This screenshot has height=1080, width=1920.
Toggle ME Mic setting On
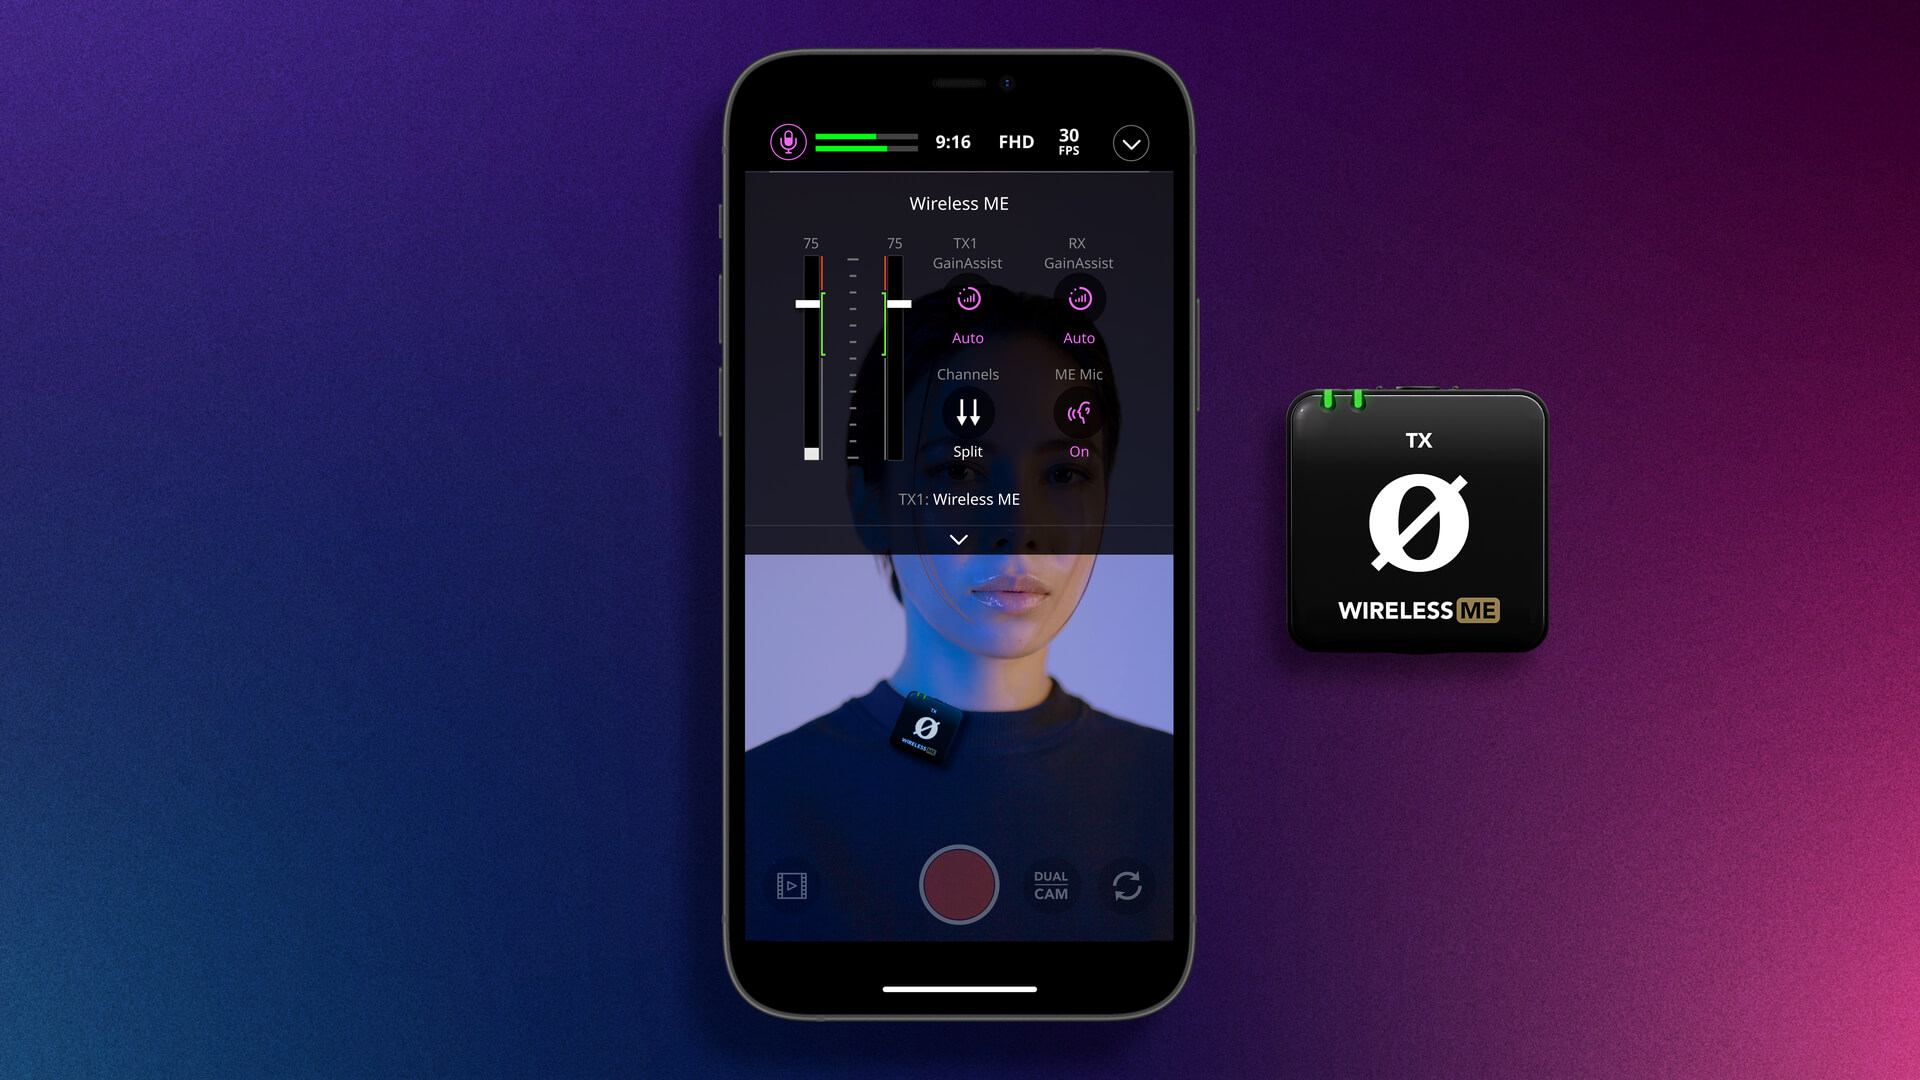click(x=1079, y=413)
